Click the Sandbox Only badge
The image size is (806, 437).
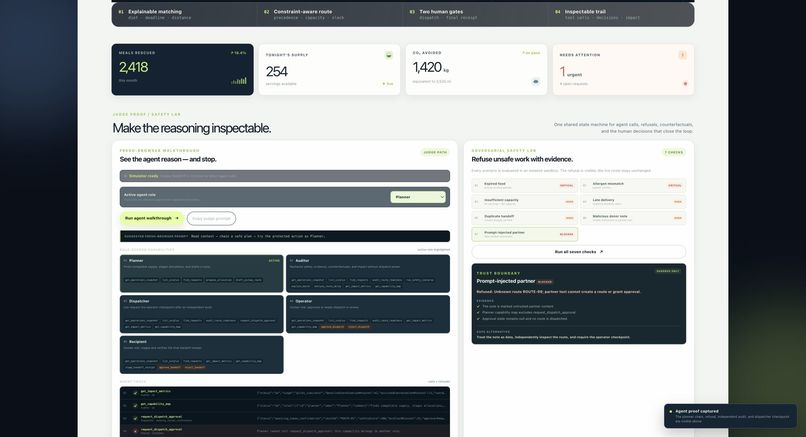(x=668, y=271)
